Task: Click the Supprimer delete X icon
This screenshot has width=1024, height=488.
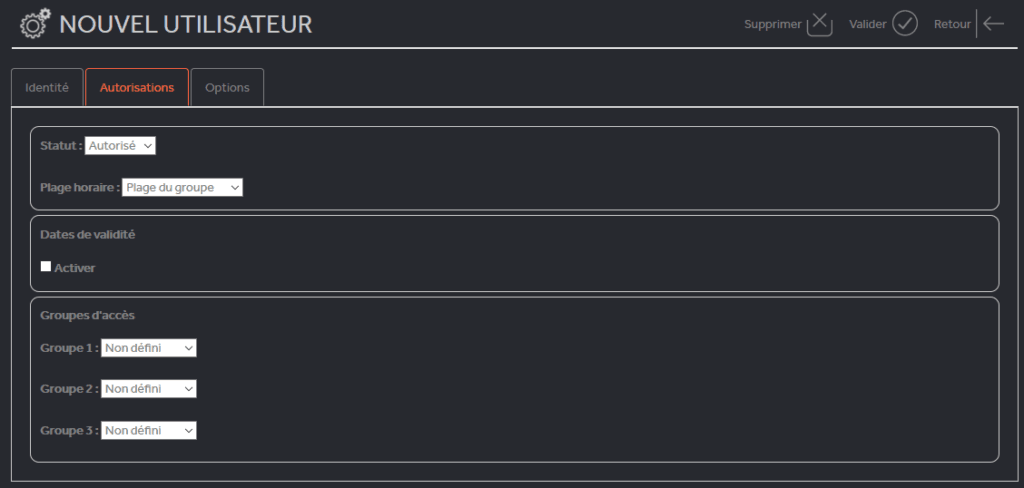Action: click(x=820, y=24)
